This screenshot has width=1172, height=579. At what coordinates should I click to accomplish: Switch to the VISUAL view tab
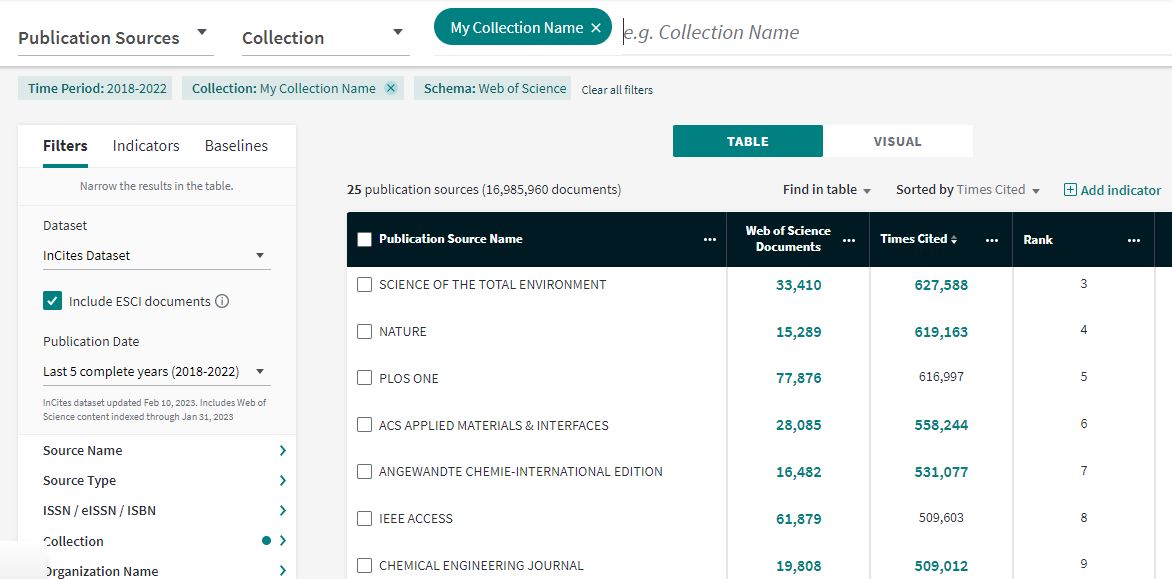point(898,141)
